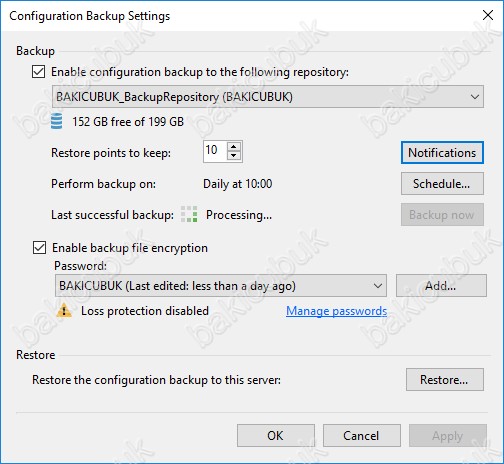Disable configuration backup to repository checkbox
The width and height of the screenshot is (504, 464).
[39, 72]
